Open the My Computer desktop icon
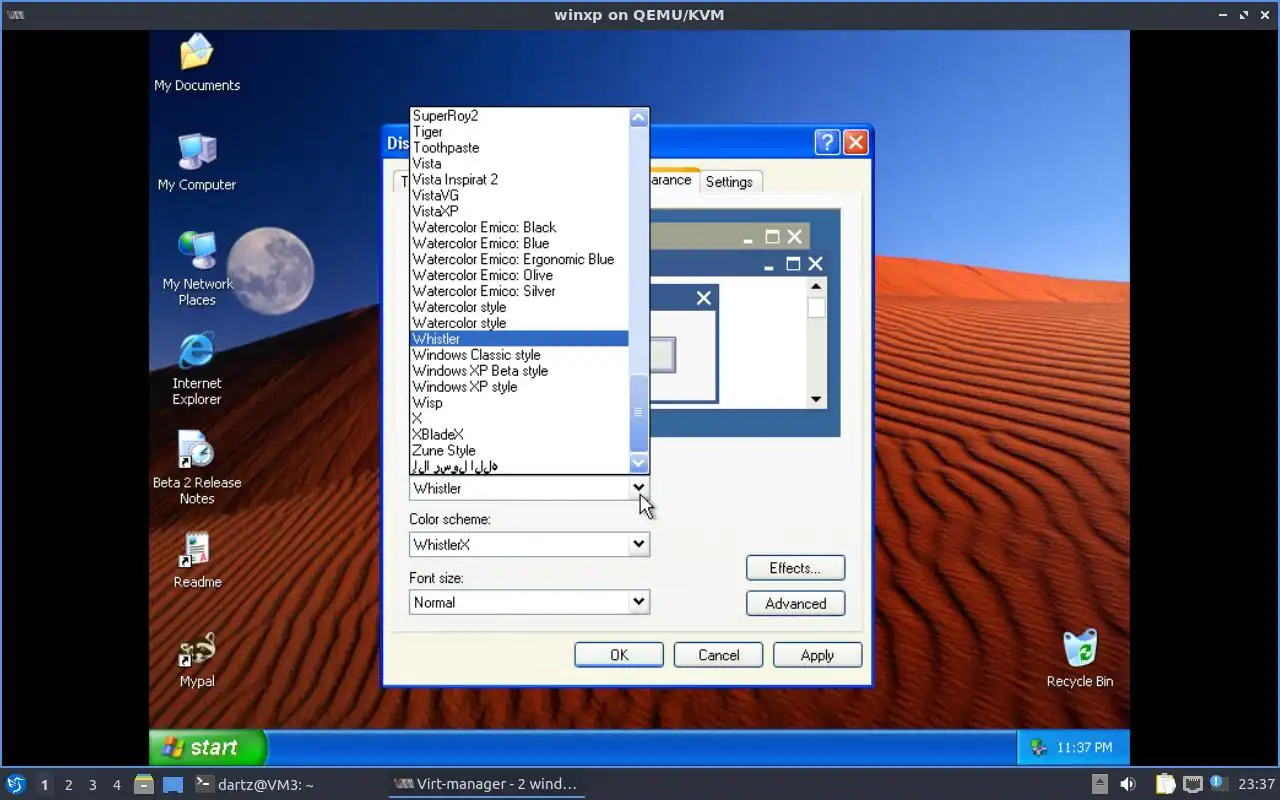This screenshot has height=800, width=1280. (197, 161)
